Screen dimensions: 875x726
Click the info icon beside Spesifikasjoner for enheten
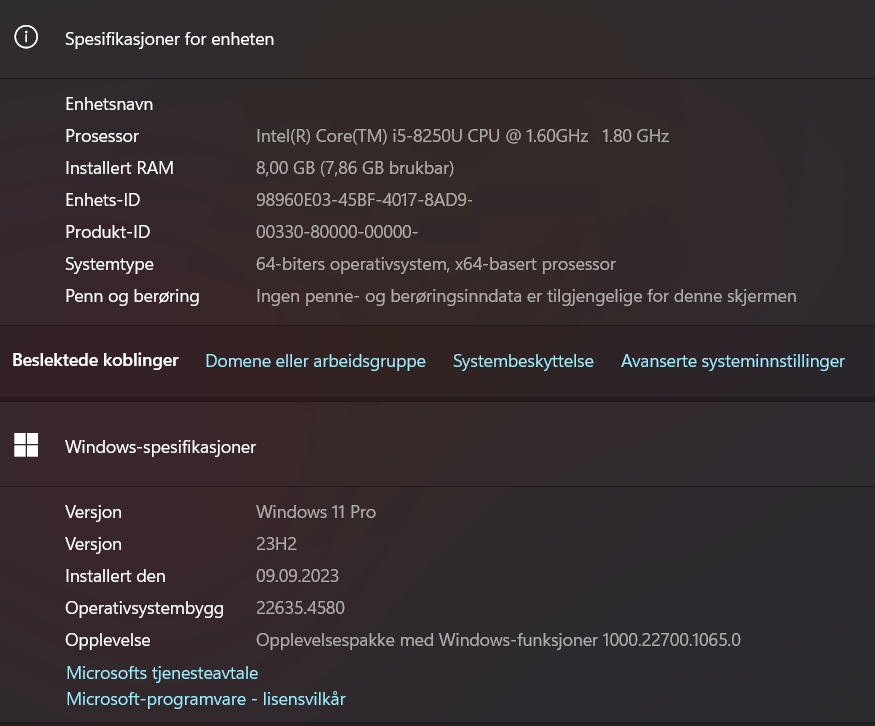coord(26,37)
